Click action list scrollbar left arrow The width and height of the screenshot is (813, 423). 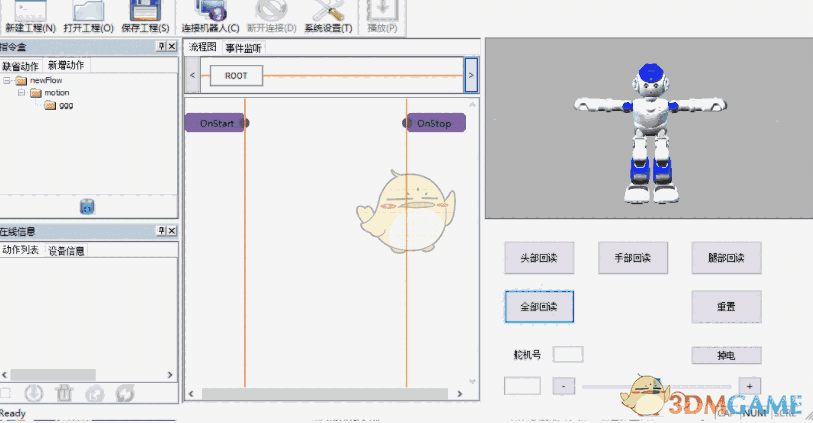[x=5, y=374]
